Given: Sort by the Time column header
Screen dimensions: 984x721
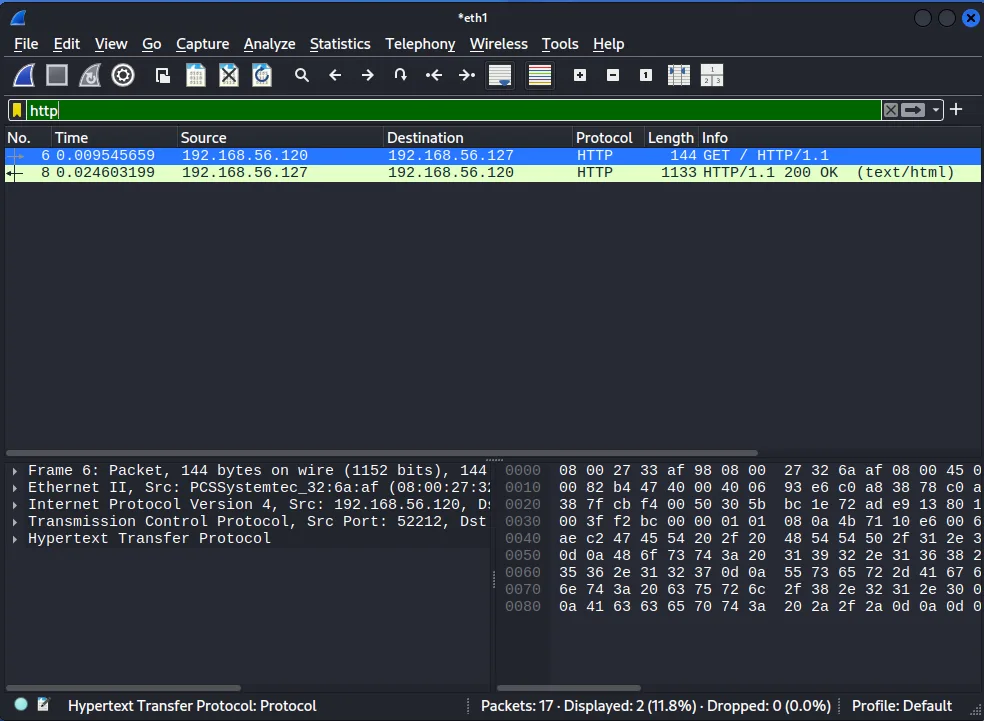Looking at the screenshot, I should point(114,137).
